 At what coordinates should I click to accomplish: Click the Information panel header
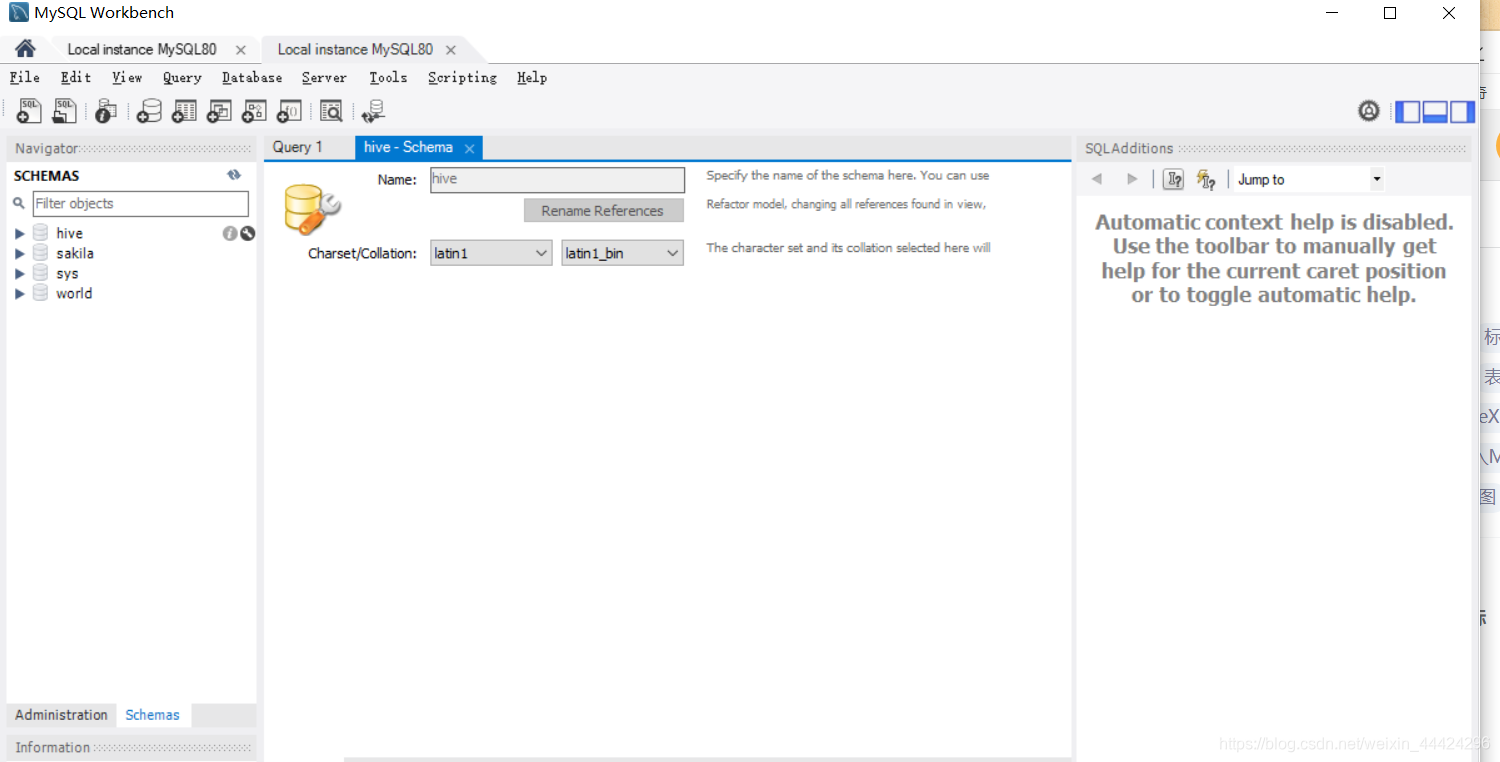pyautogui.click(x=131, y=747)
